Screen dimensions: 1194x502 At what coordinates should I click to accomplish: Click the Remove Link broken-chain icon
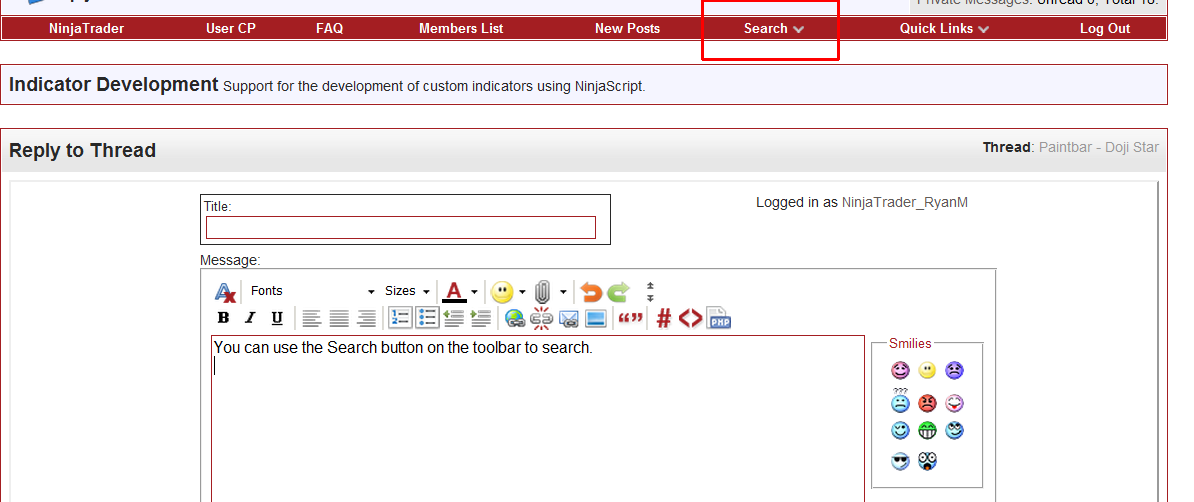pos(541,318)
